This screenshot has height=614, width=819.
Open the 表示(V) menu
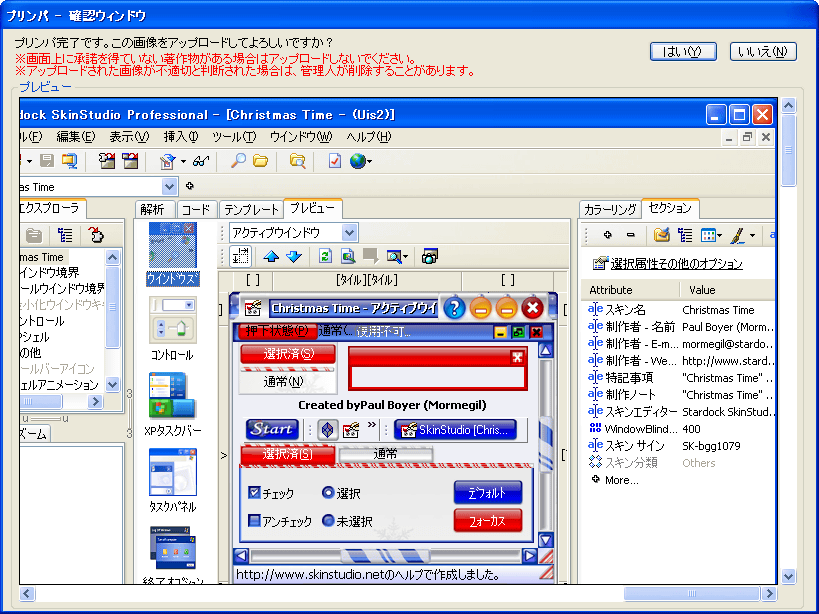pyautogui.click(x=129, y=137)
